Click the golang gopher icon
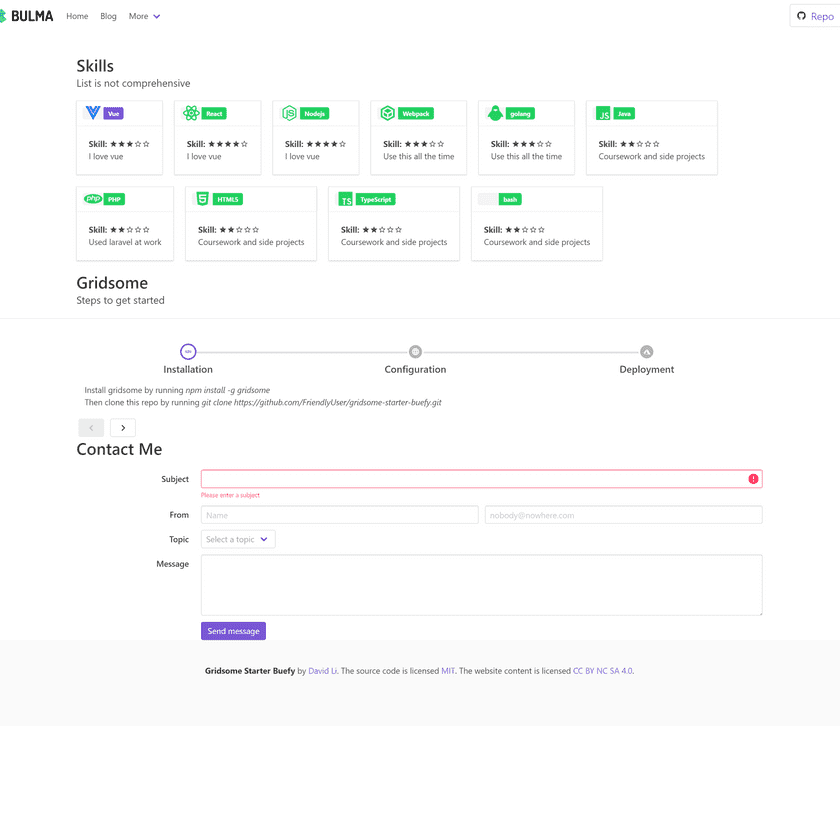The width and height of the screenshot is (840, 840). [495, 113]
